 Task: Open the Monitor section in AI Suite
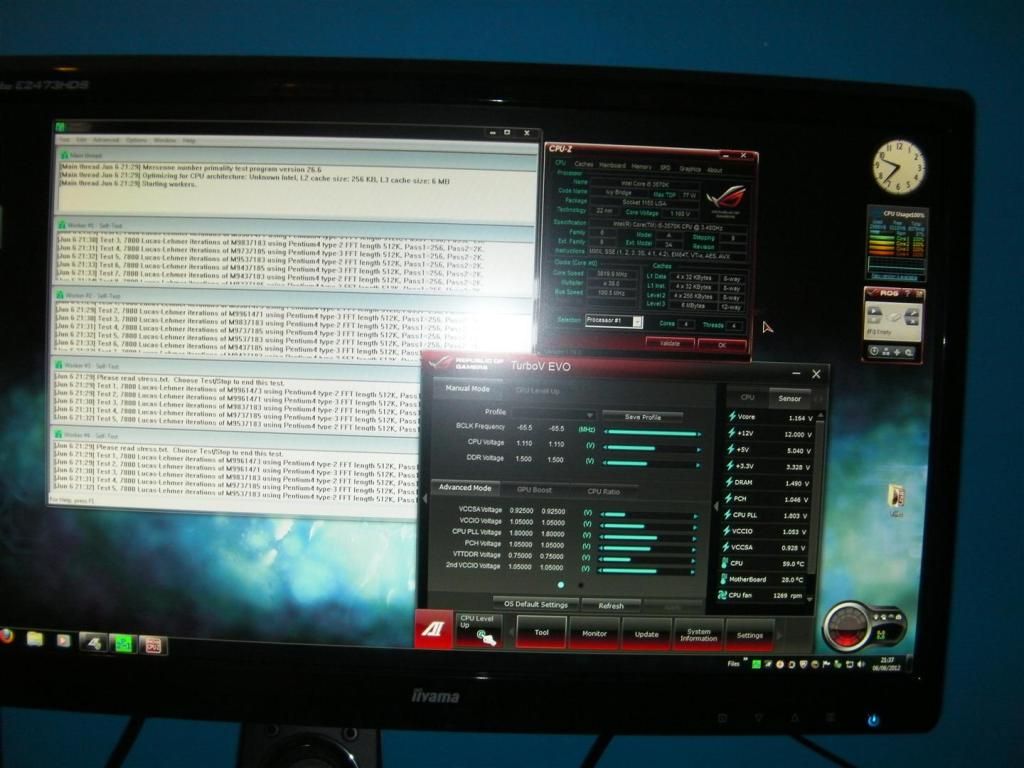[594, 633]
